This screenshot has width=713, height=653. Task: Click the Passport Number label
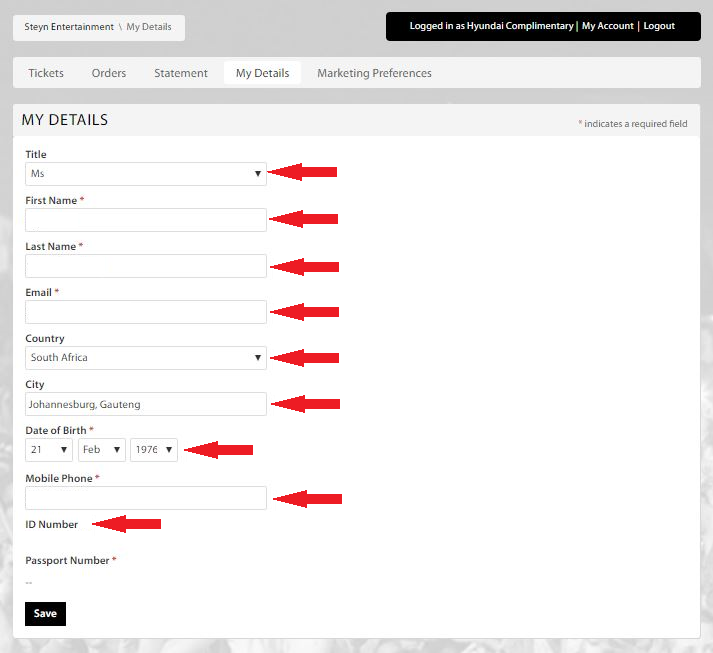(x=67, y=560)
